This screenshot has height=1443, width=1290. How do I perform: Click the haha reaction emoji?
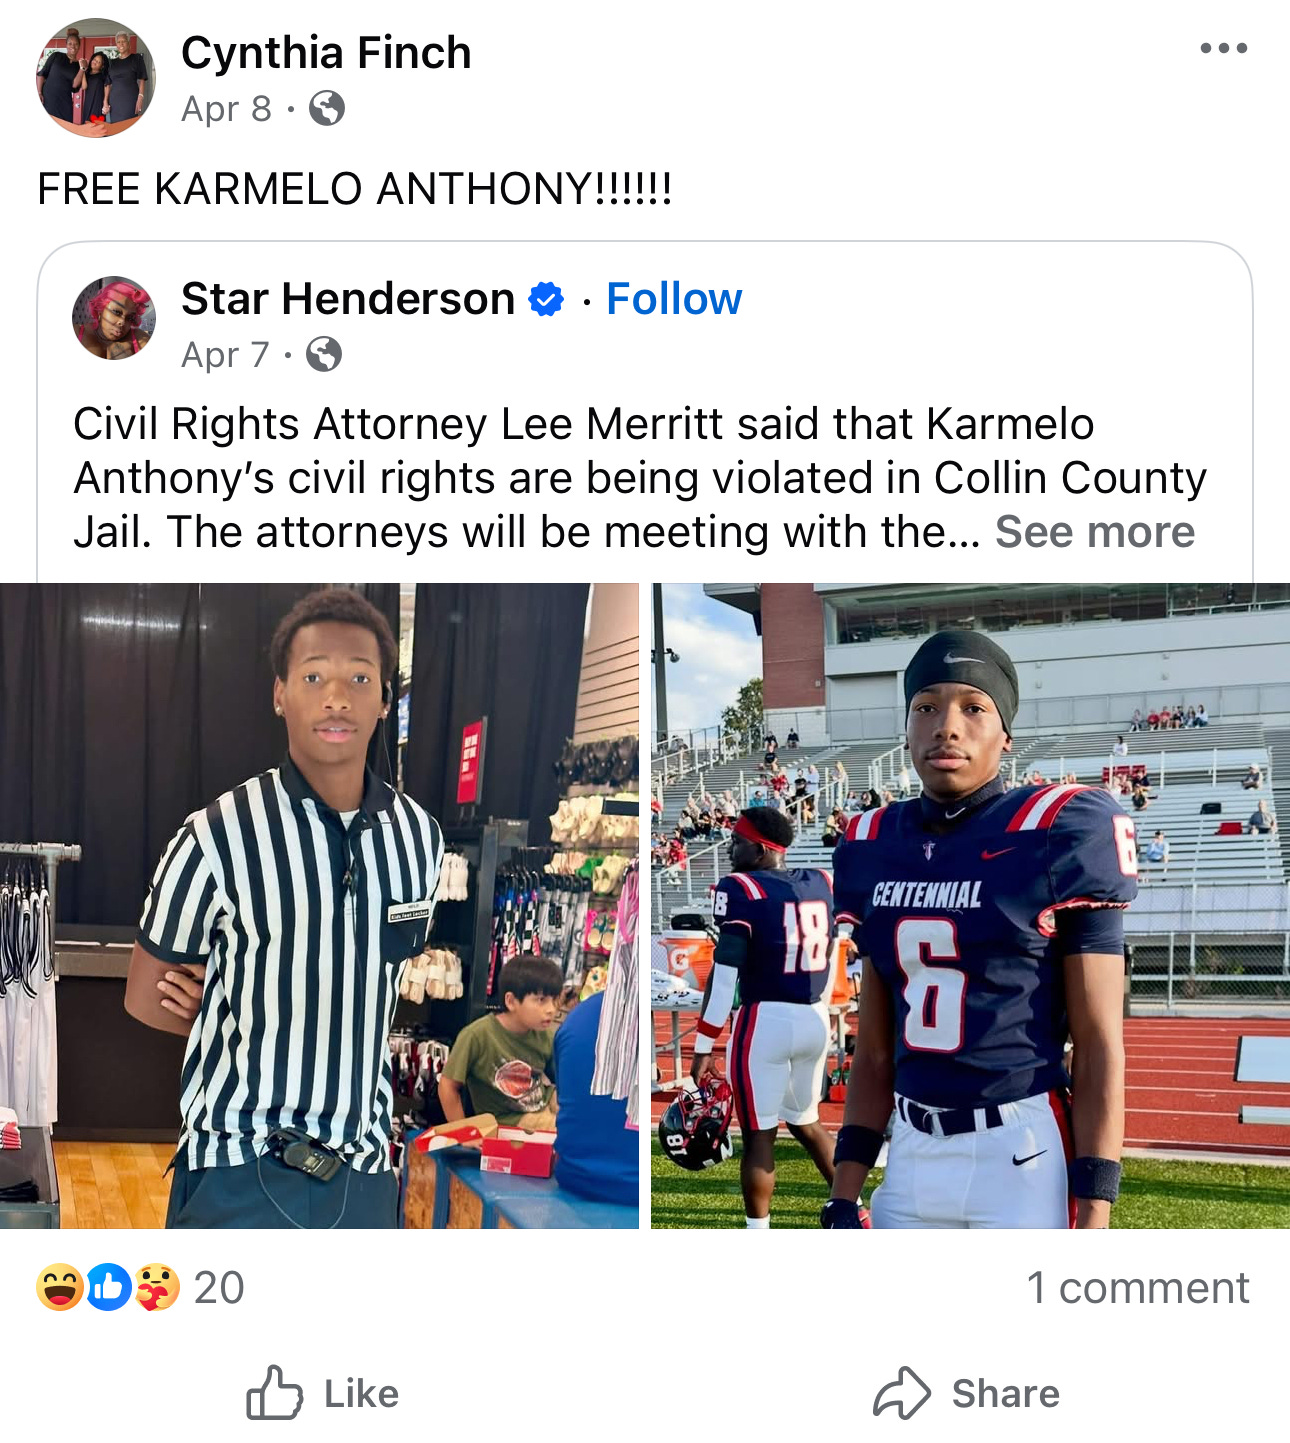click(x=61, y=1287)
